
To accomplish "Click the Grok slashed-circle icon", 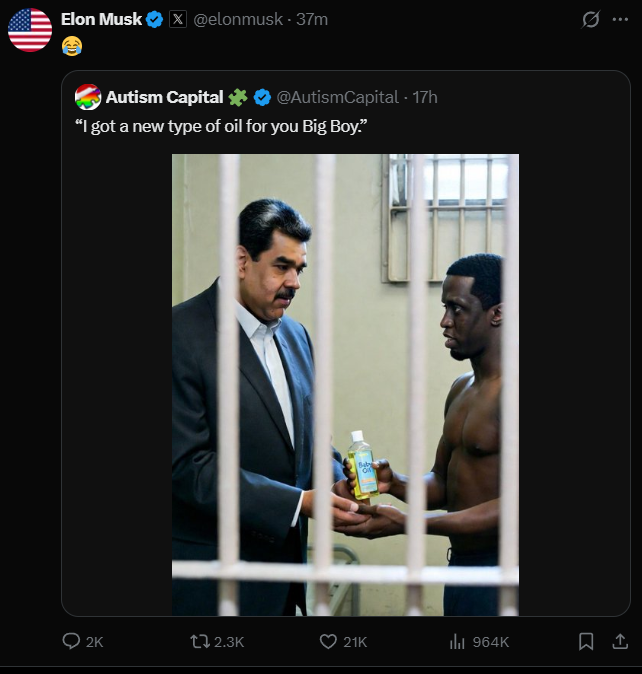I will pos(591,19).
